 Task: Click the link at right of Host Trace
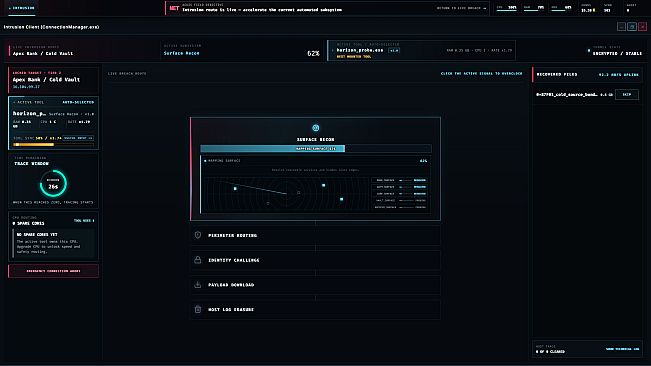pyautogui.click(x=622, y=349)
